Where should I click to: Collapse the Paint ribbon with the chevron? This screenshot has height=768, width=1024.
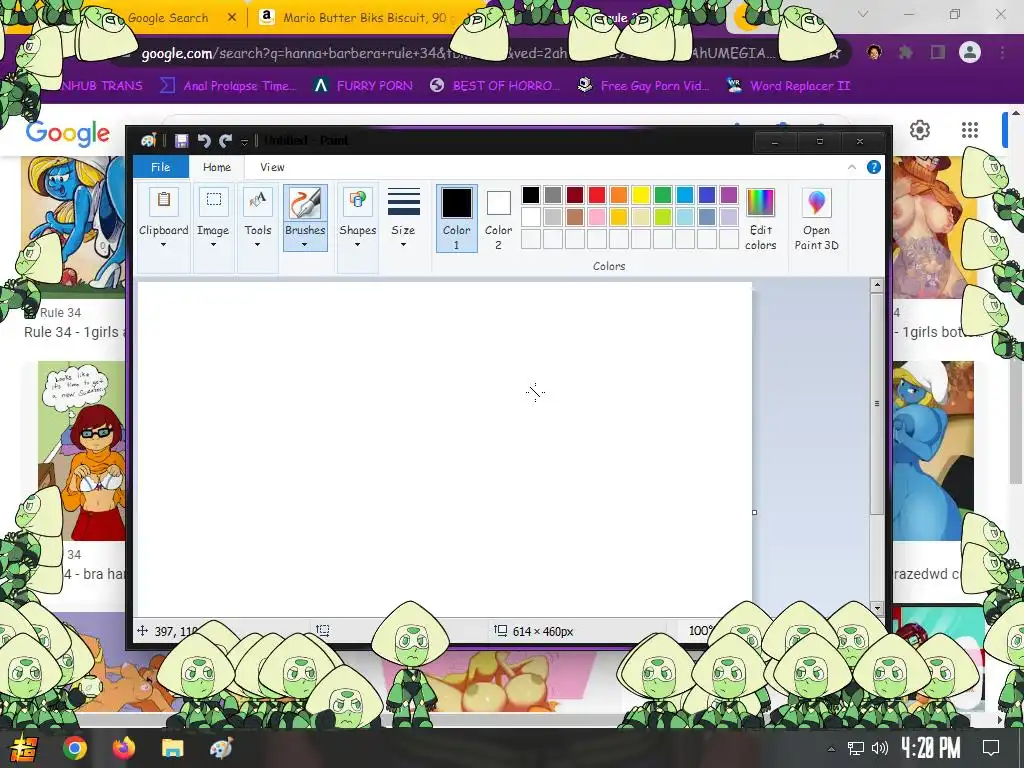[852, 167]
